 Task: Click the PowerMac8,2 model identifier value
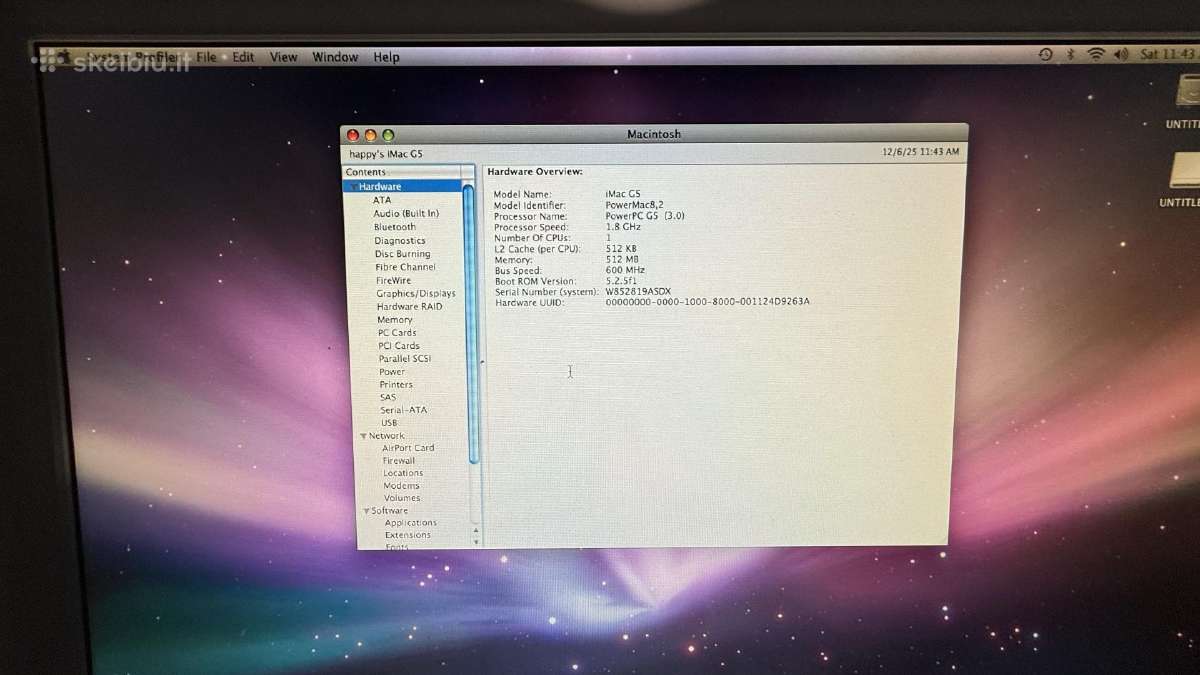[634, 205]
